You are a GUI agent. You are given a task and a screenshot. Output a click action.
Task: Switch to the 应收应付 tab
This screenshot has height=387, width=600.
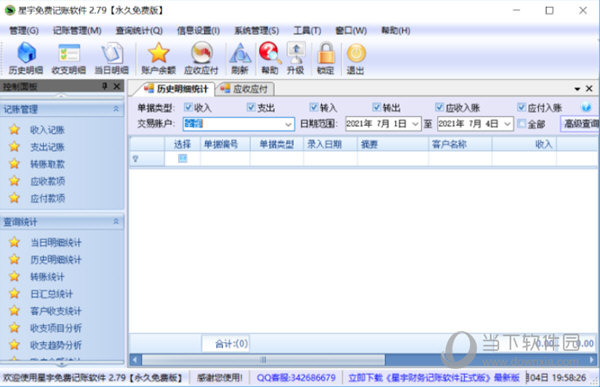click(245, 89)
